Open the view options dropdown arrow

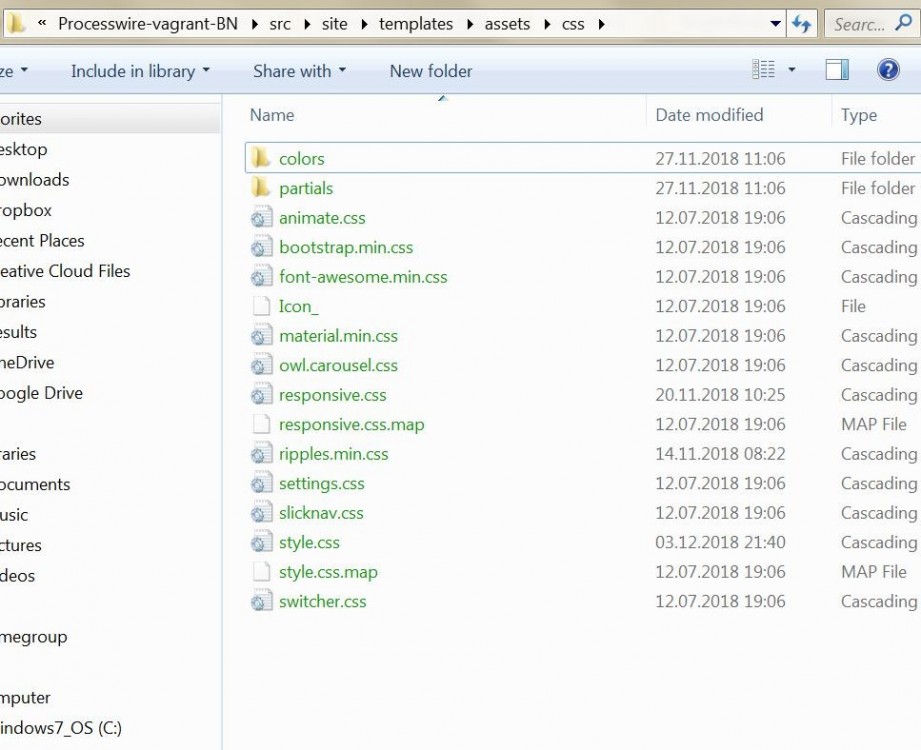(792, 70)
